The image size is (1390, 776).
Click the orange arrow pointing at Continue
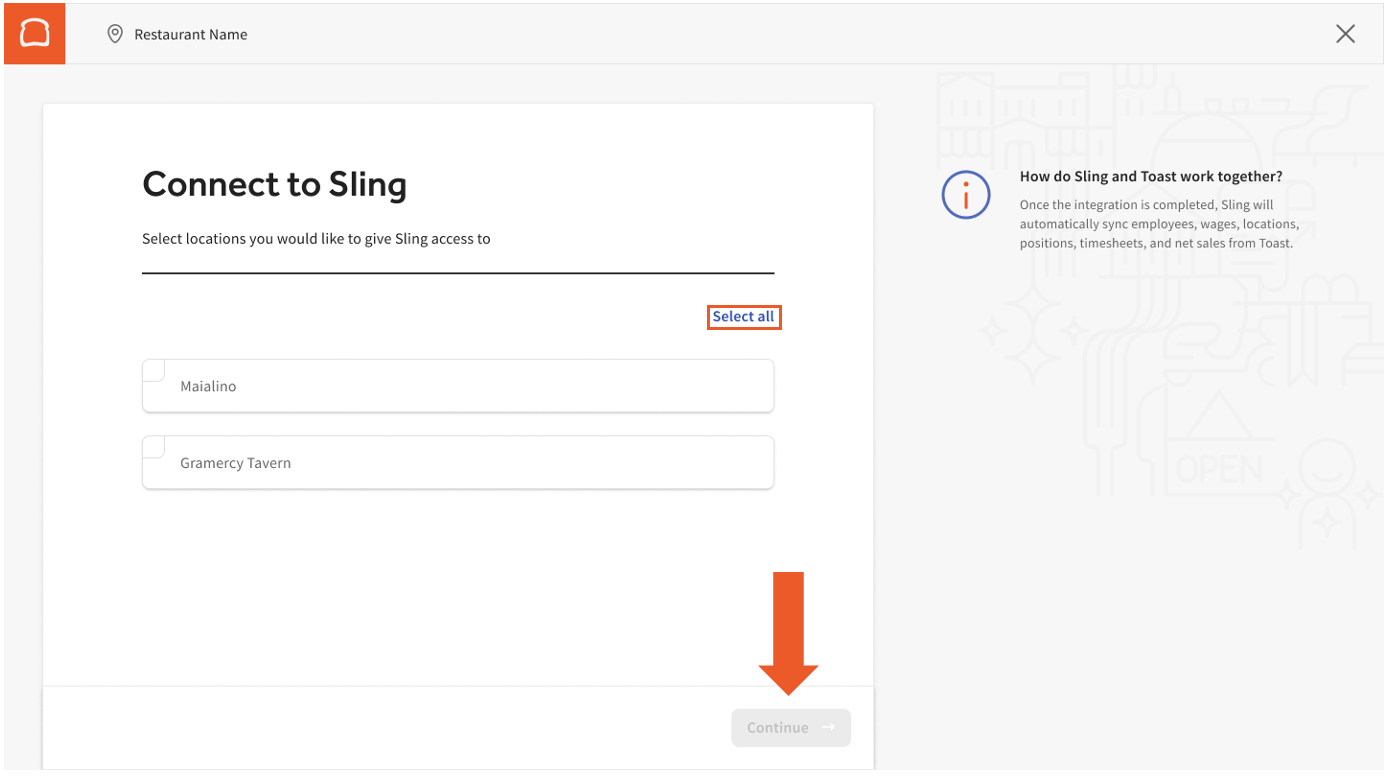(790, 630)
